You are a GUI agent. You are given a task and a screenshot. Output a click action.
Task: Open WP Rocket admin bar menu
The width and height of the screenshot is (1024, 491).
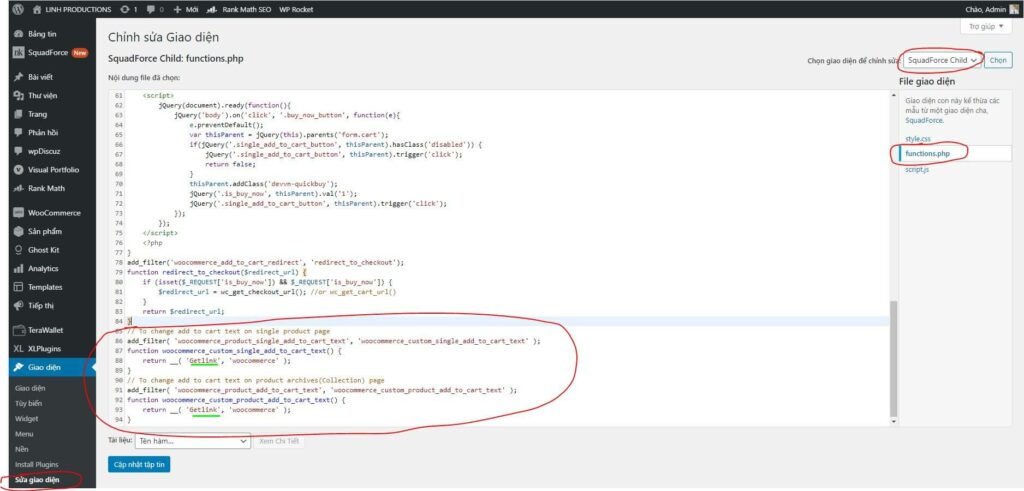click(x=296, y=9)
